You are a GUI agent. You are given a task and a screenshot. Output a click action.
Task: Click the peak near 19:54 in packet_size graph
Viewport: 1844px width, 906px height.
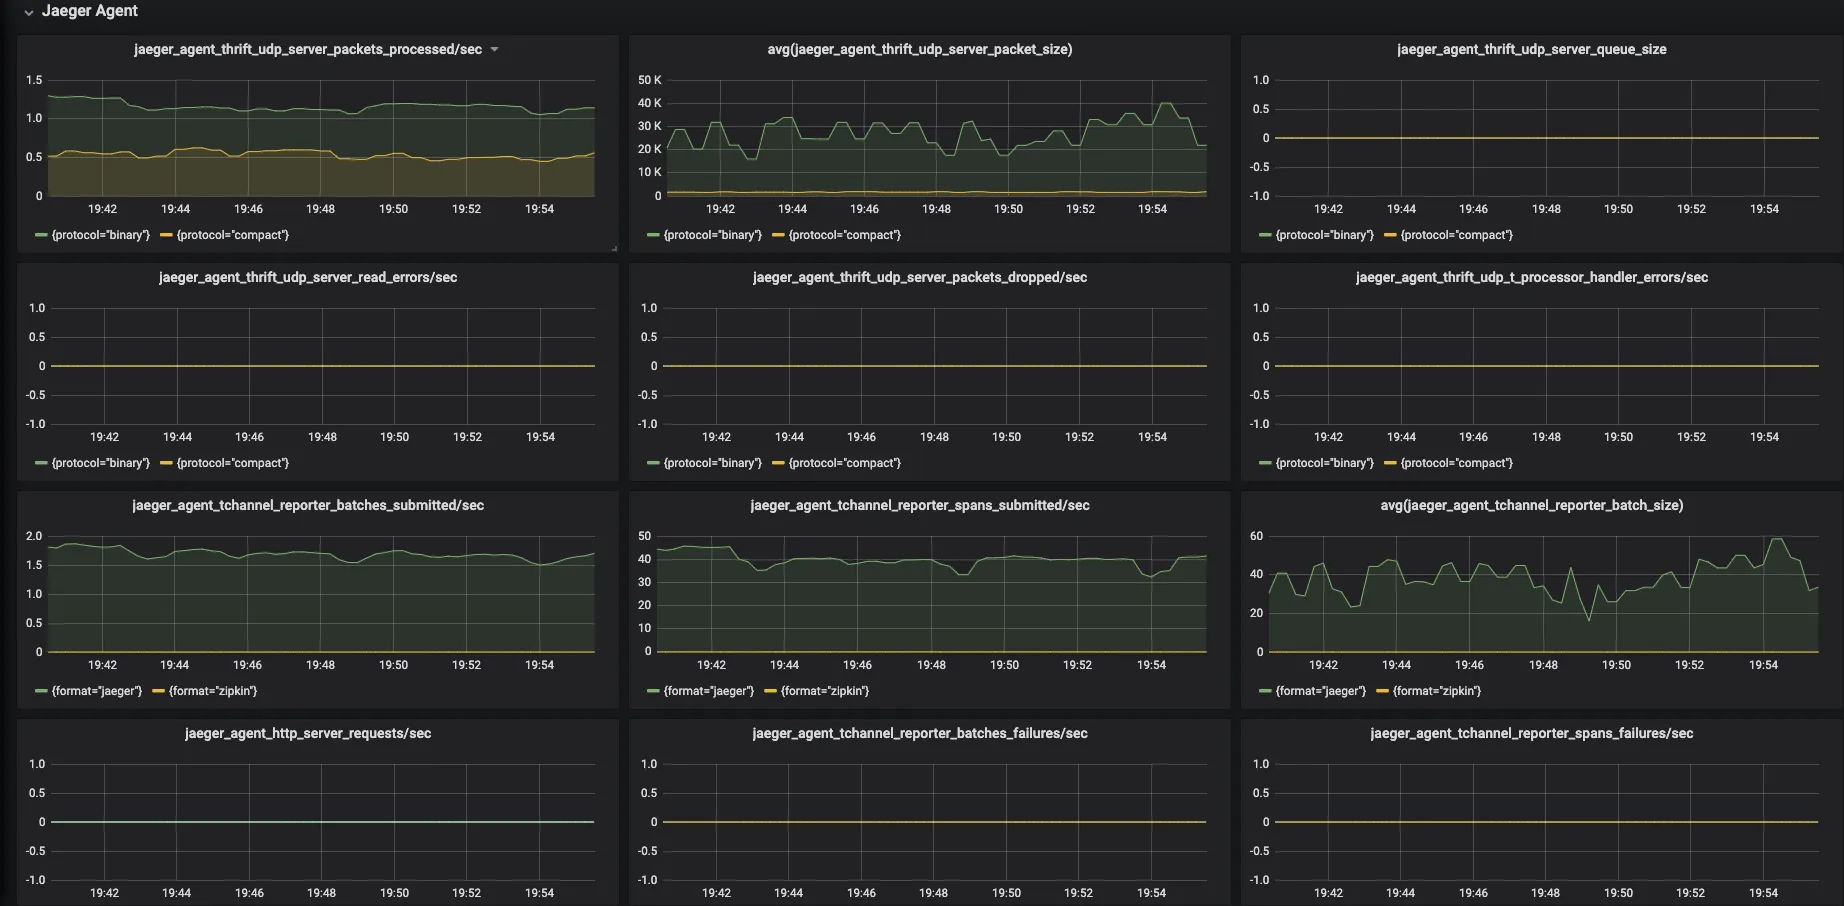coord(1166,104)
